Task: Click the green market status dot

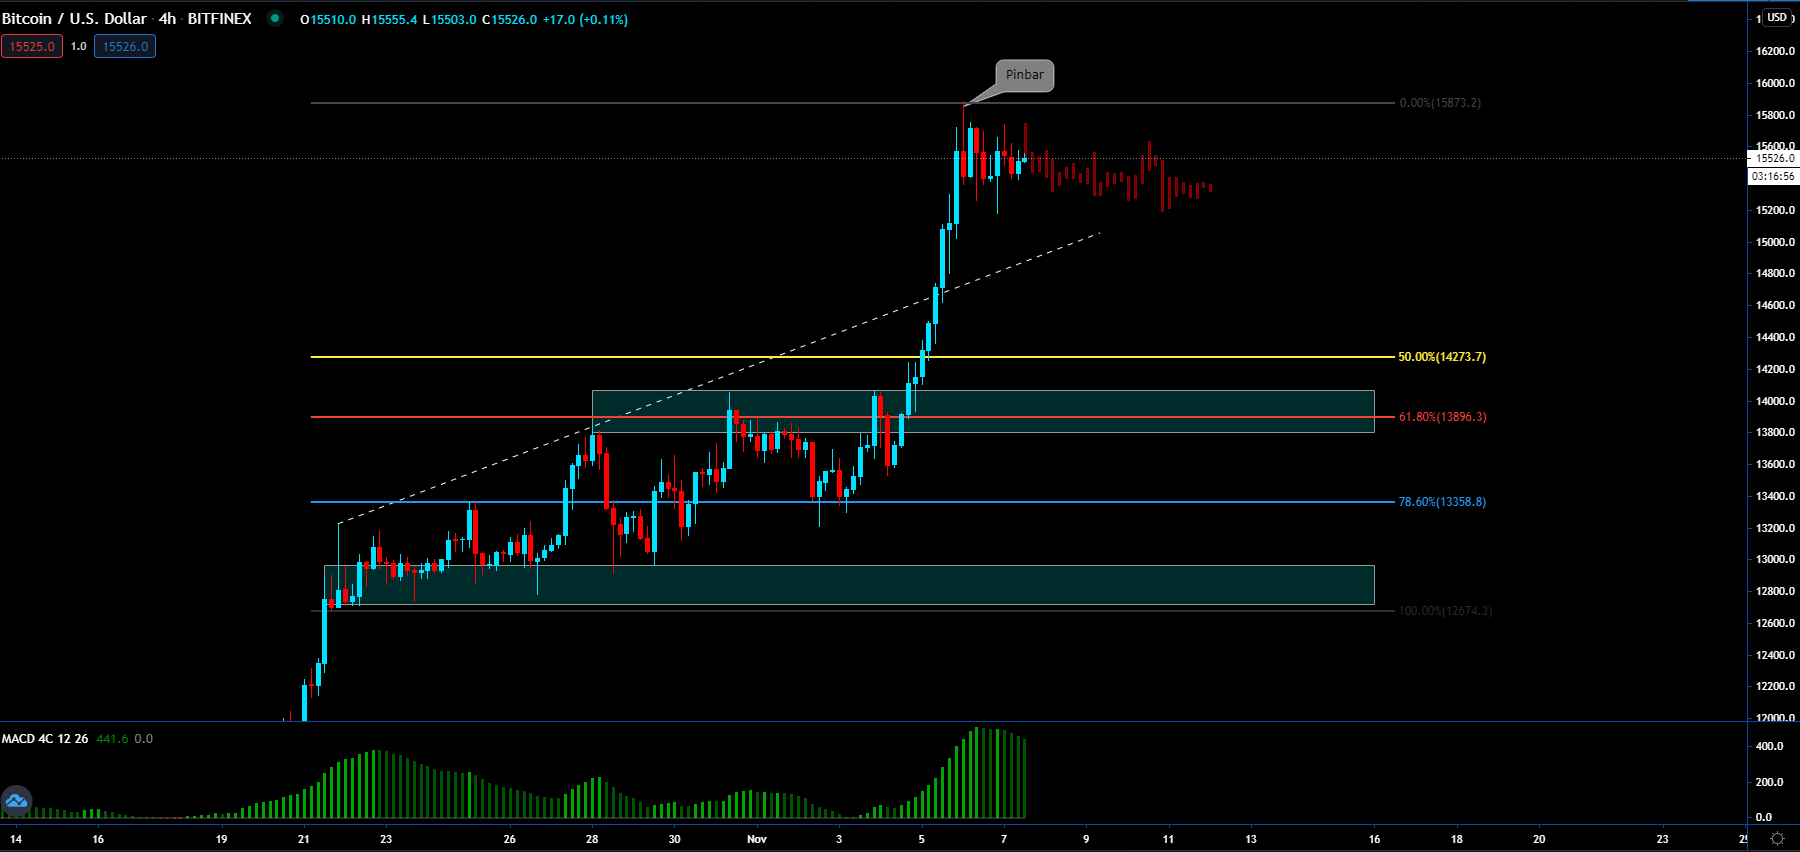Action: tap(275, 18)
